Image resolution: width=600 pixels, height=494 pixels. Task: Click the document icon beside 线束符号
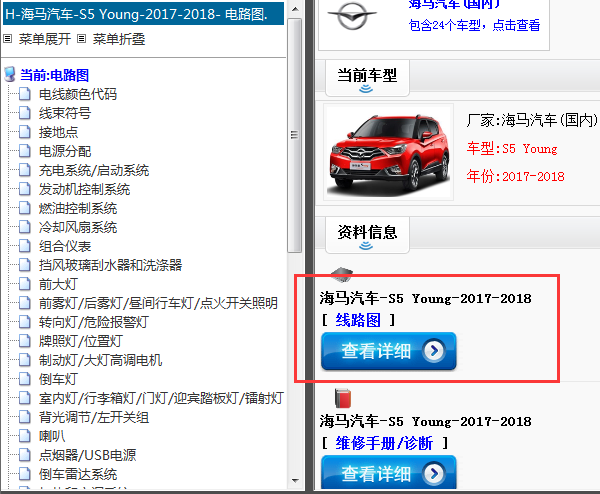click(25, 113)
